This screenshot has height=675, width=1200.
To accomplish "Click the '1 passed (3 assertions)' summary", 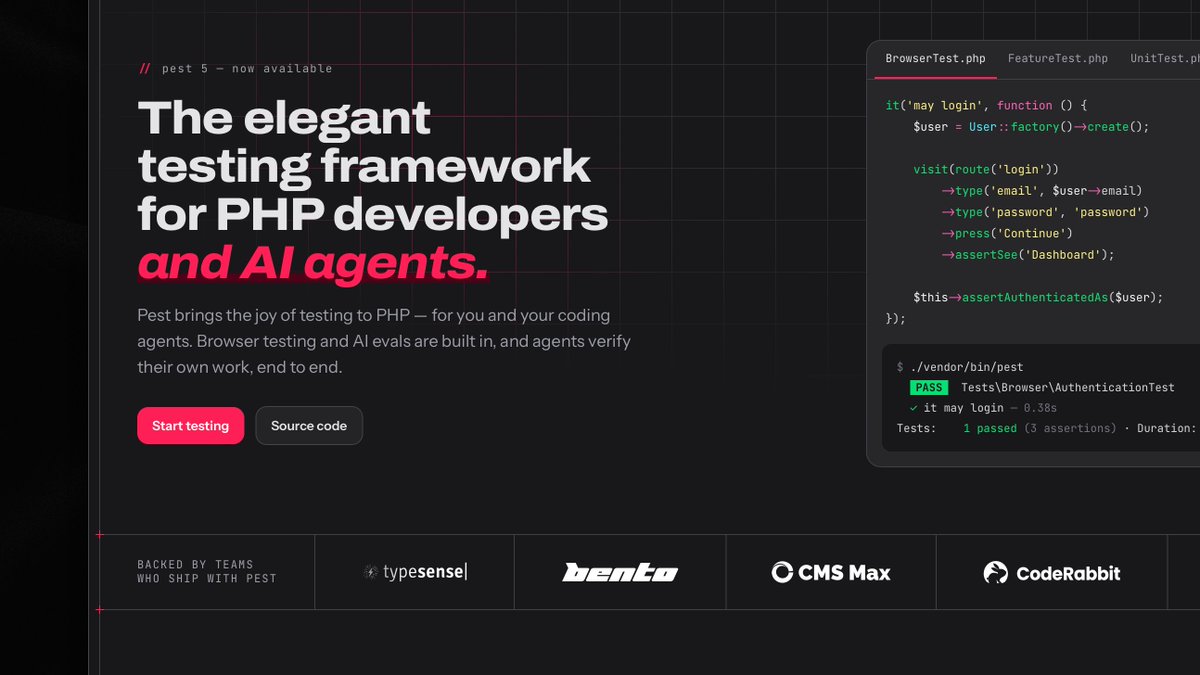I will click(x=1039, y=428).
